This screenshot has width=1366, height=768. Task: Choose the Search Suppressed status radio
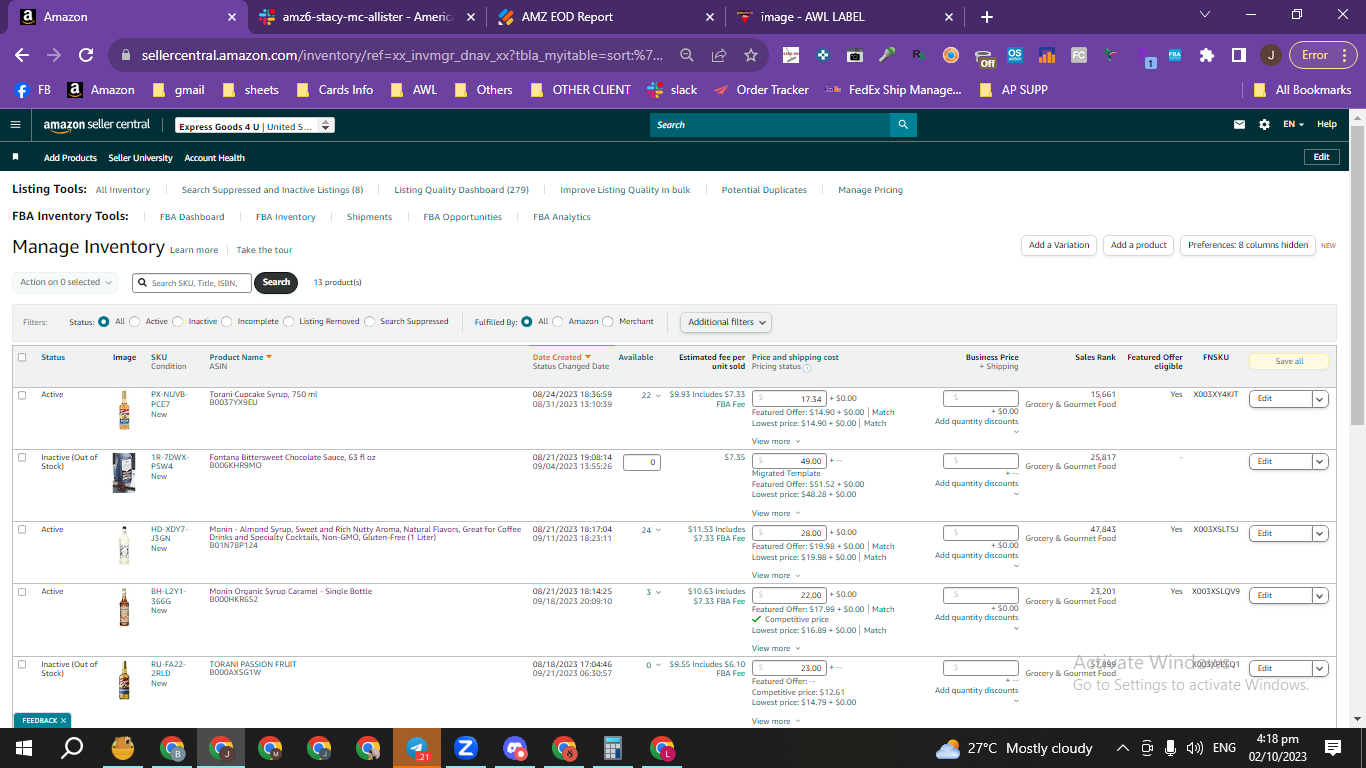pos(370,322)
